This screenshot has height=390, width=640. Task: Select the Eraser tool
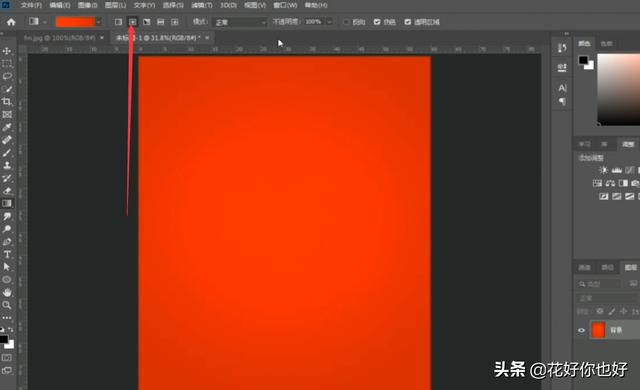pos(7,191)
